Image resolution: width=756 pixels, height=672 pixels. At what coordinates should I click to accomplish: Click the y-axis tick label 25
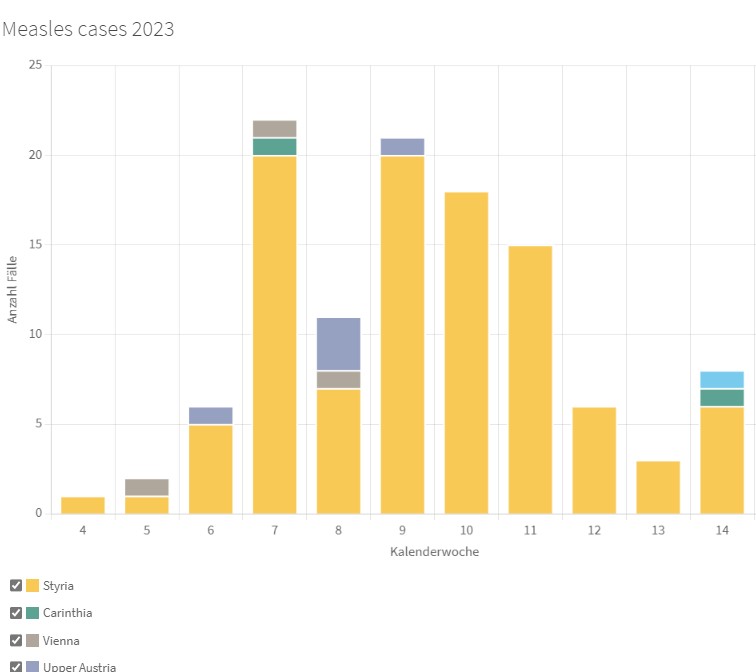35,65
